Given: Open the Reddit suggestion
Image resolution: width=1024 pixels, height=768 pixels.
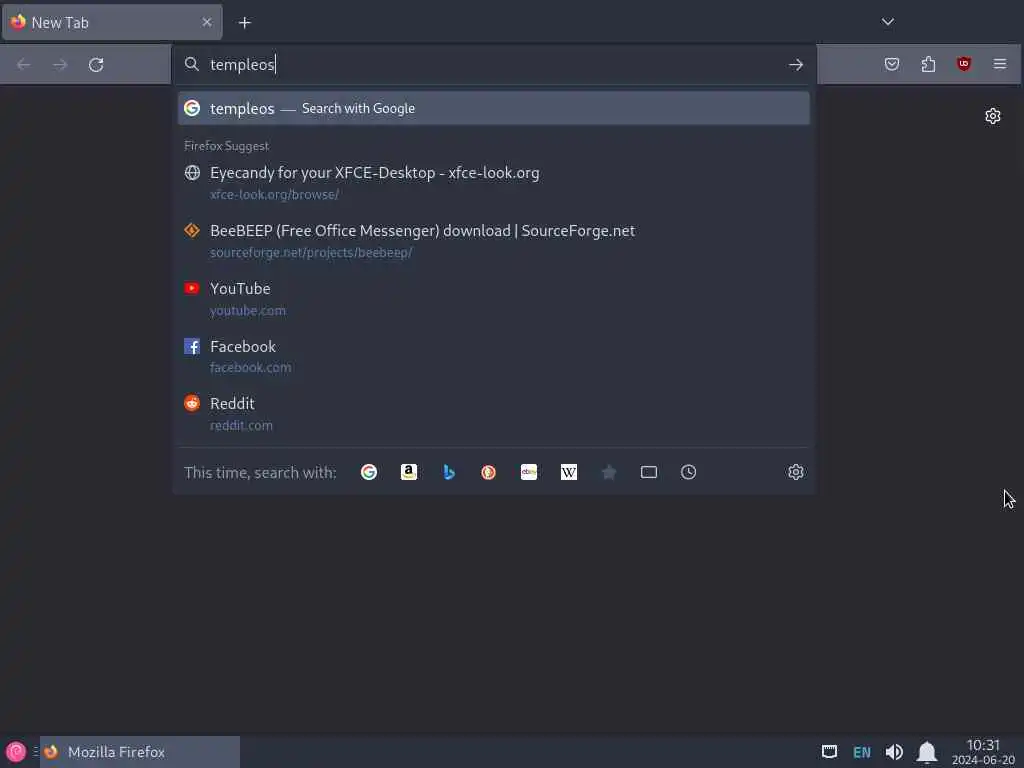Looking at the screenshot, I should point(494,413).
